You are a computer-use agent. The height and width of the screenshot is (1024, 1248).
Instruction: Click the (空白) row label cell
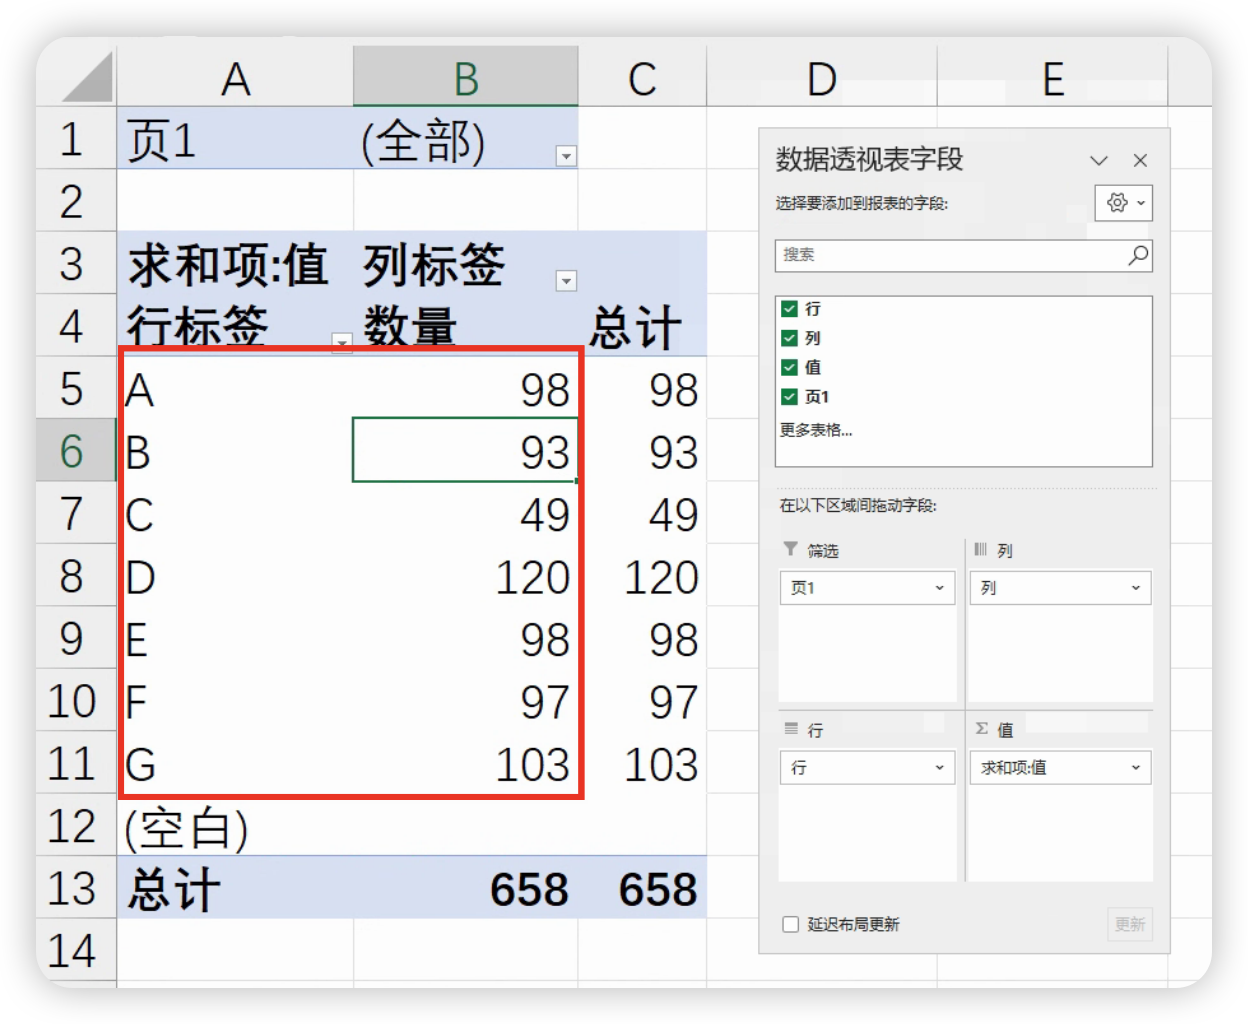(x=235, y=826)
